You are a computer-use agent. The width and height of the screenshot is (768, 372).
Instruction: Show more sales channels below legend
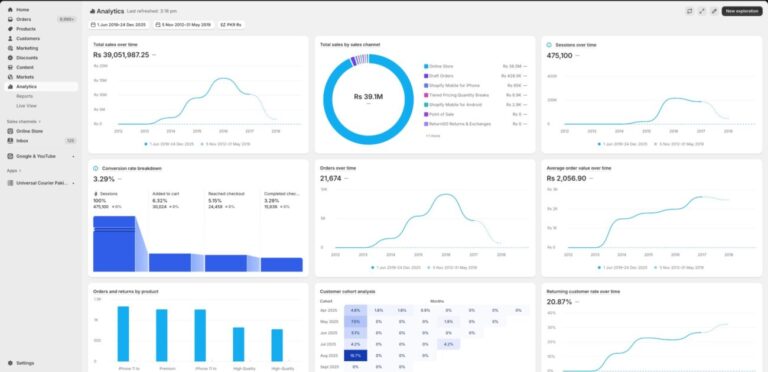(432, 136)
